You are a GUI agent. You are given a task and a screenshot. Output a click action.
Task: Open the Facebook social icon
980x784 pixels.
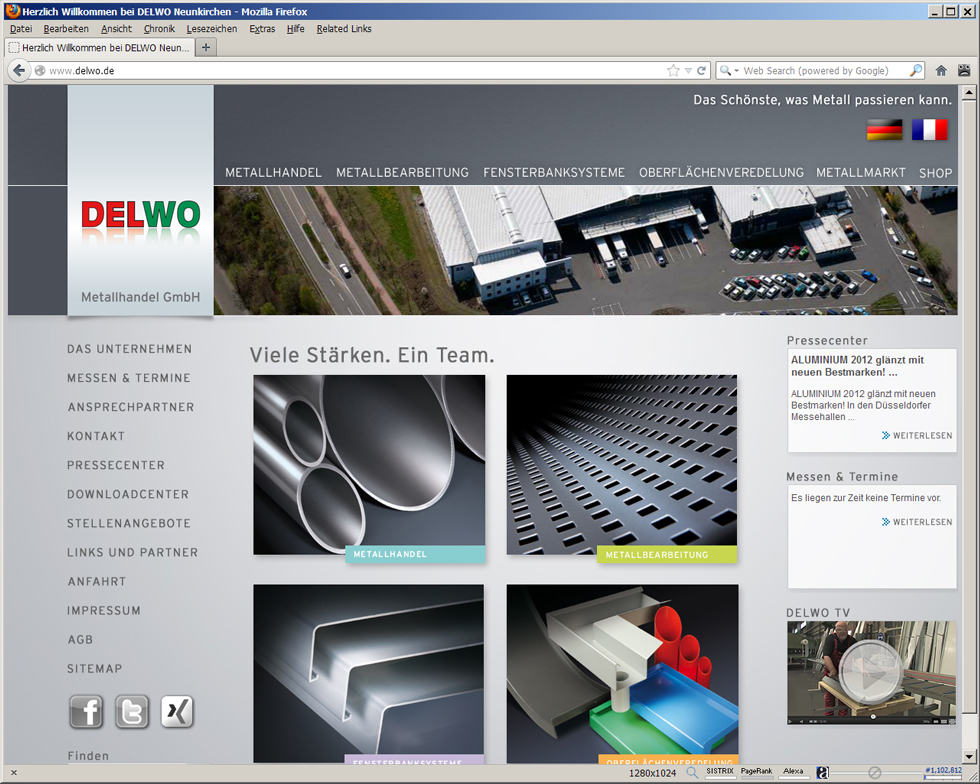tap(86, 711)
